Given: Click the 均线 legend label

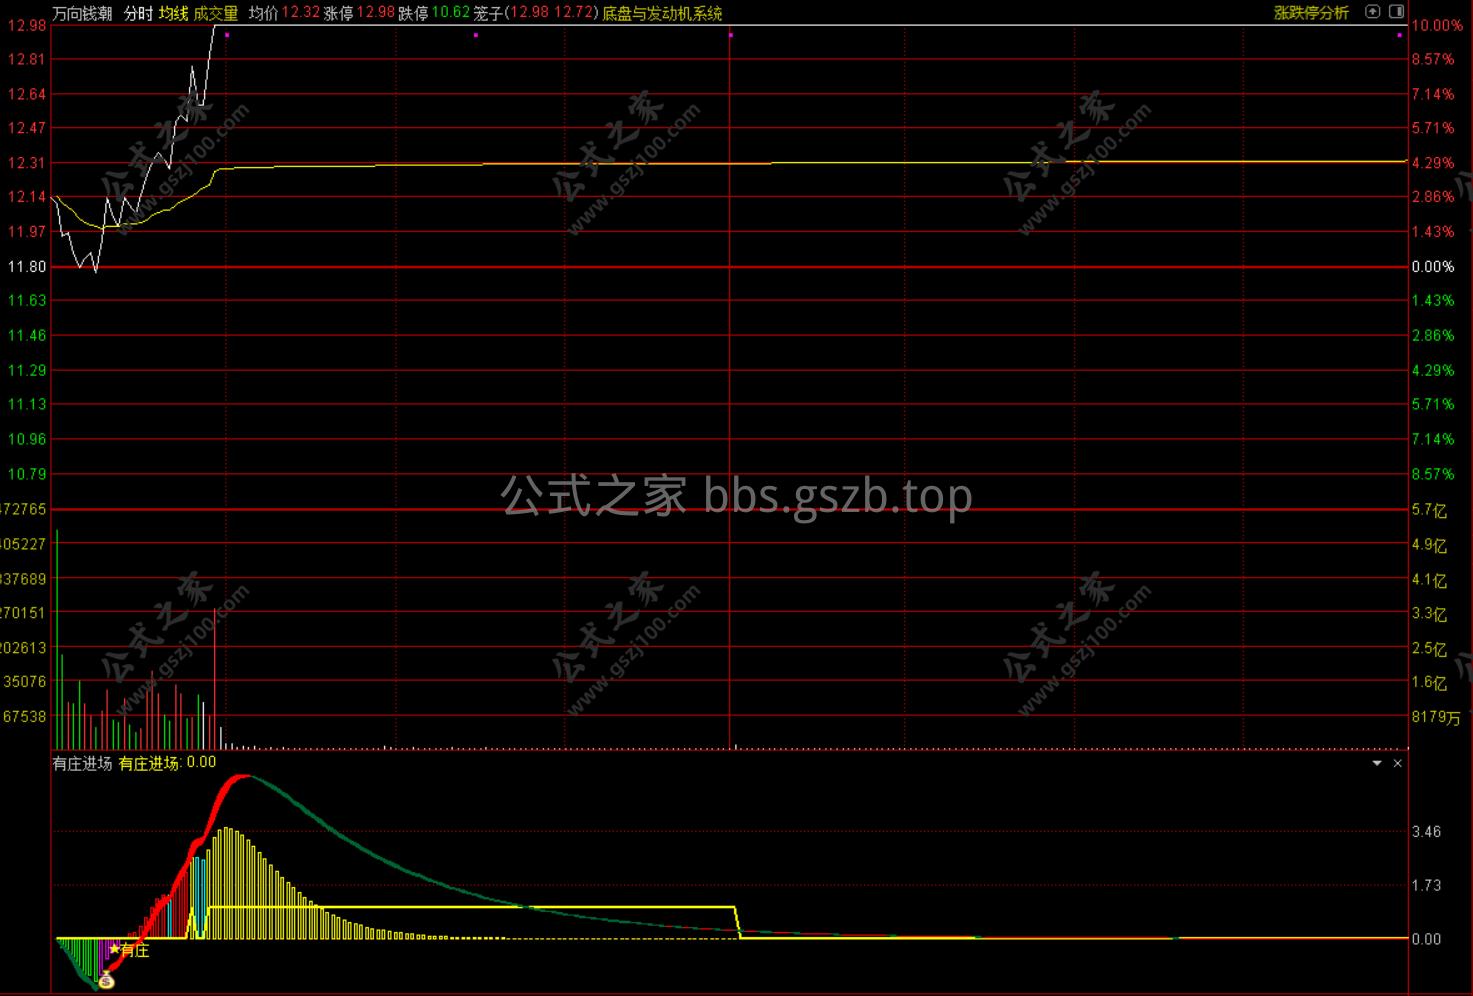Looking at the screenshot, I should click(173, 13).
